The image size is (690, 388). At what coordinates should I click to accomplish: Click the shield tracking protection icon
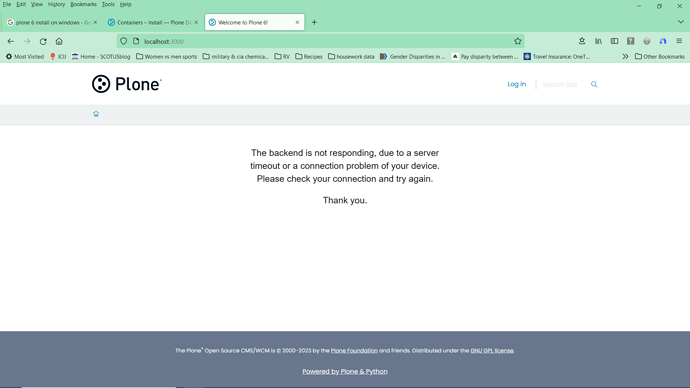click(124, 41)
